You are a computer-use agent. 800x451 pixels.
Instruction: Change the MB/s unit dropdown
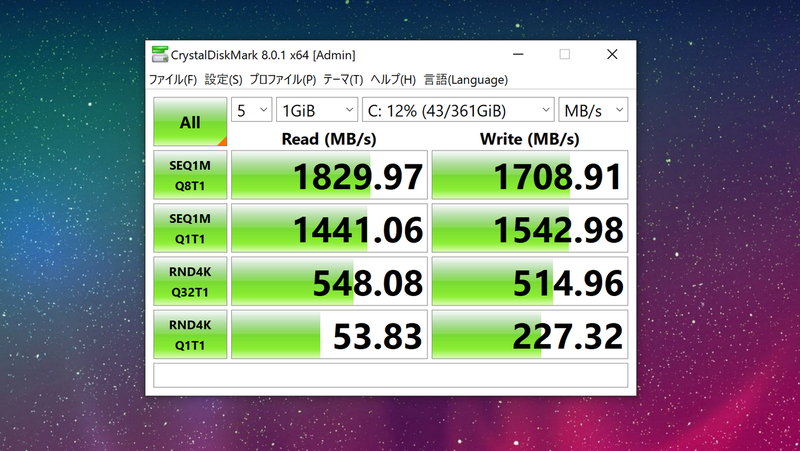point(593,109)
